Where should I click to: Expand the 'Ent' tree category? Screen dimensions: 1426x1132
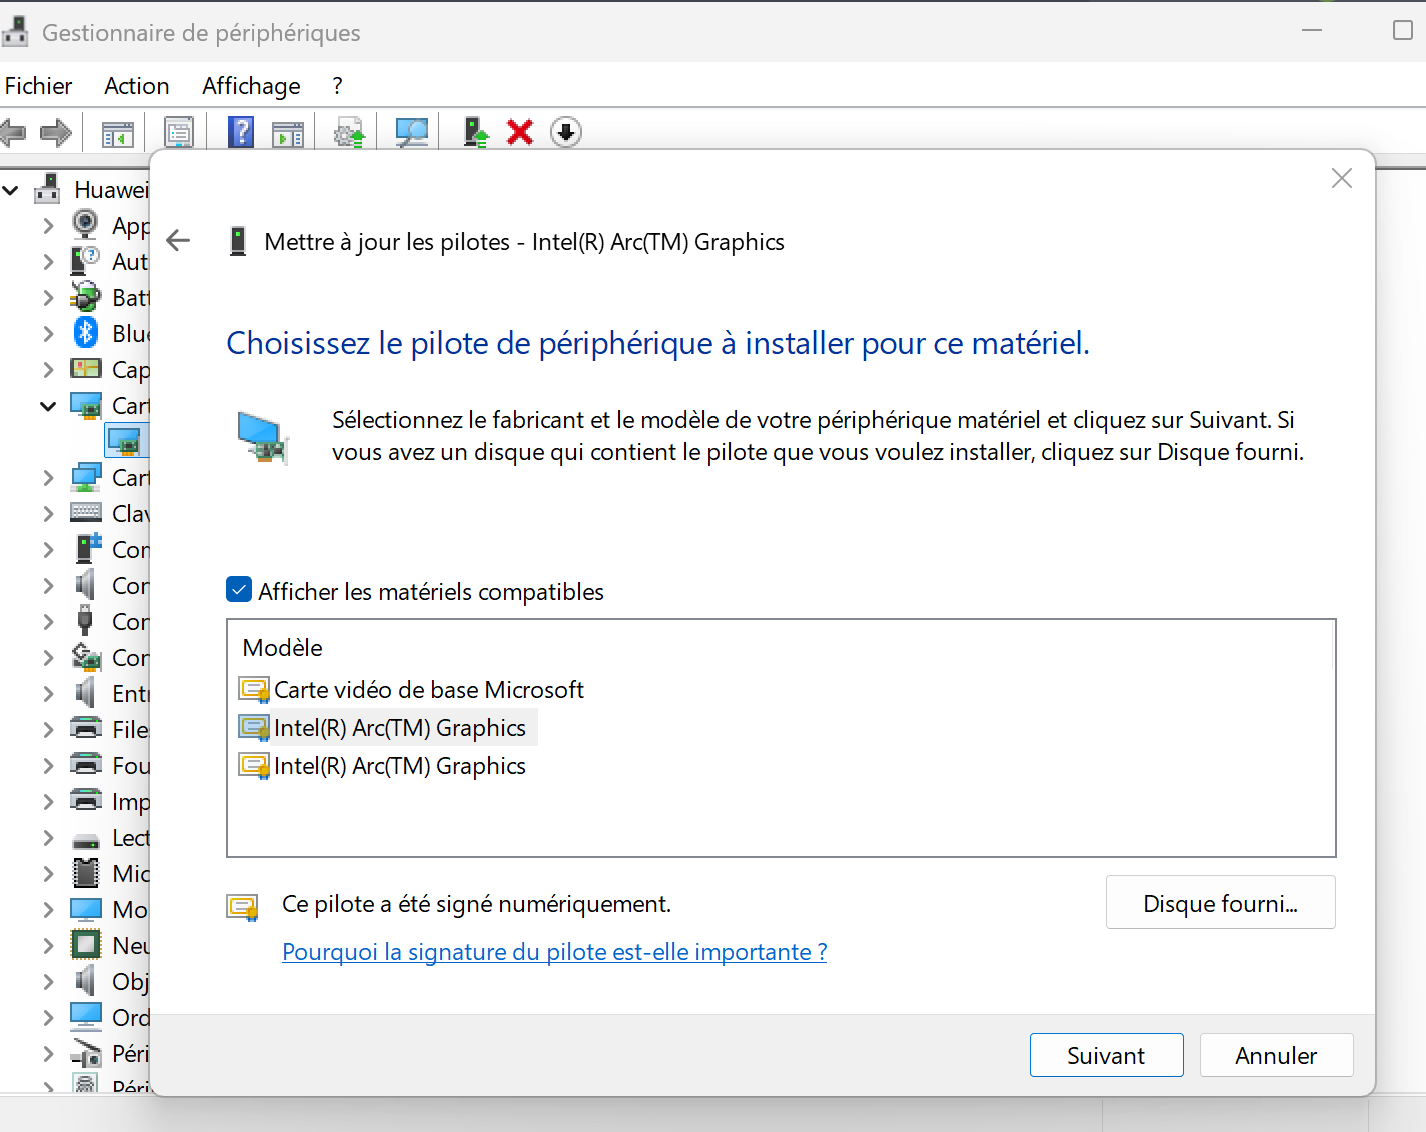click(48, 694)
